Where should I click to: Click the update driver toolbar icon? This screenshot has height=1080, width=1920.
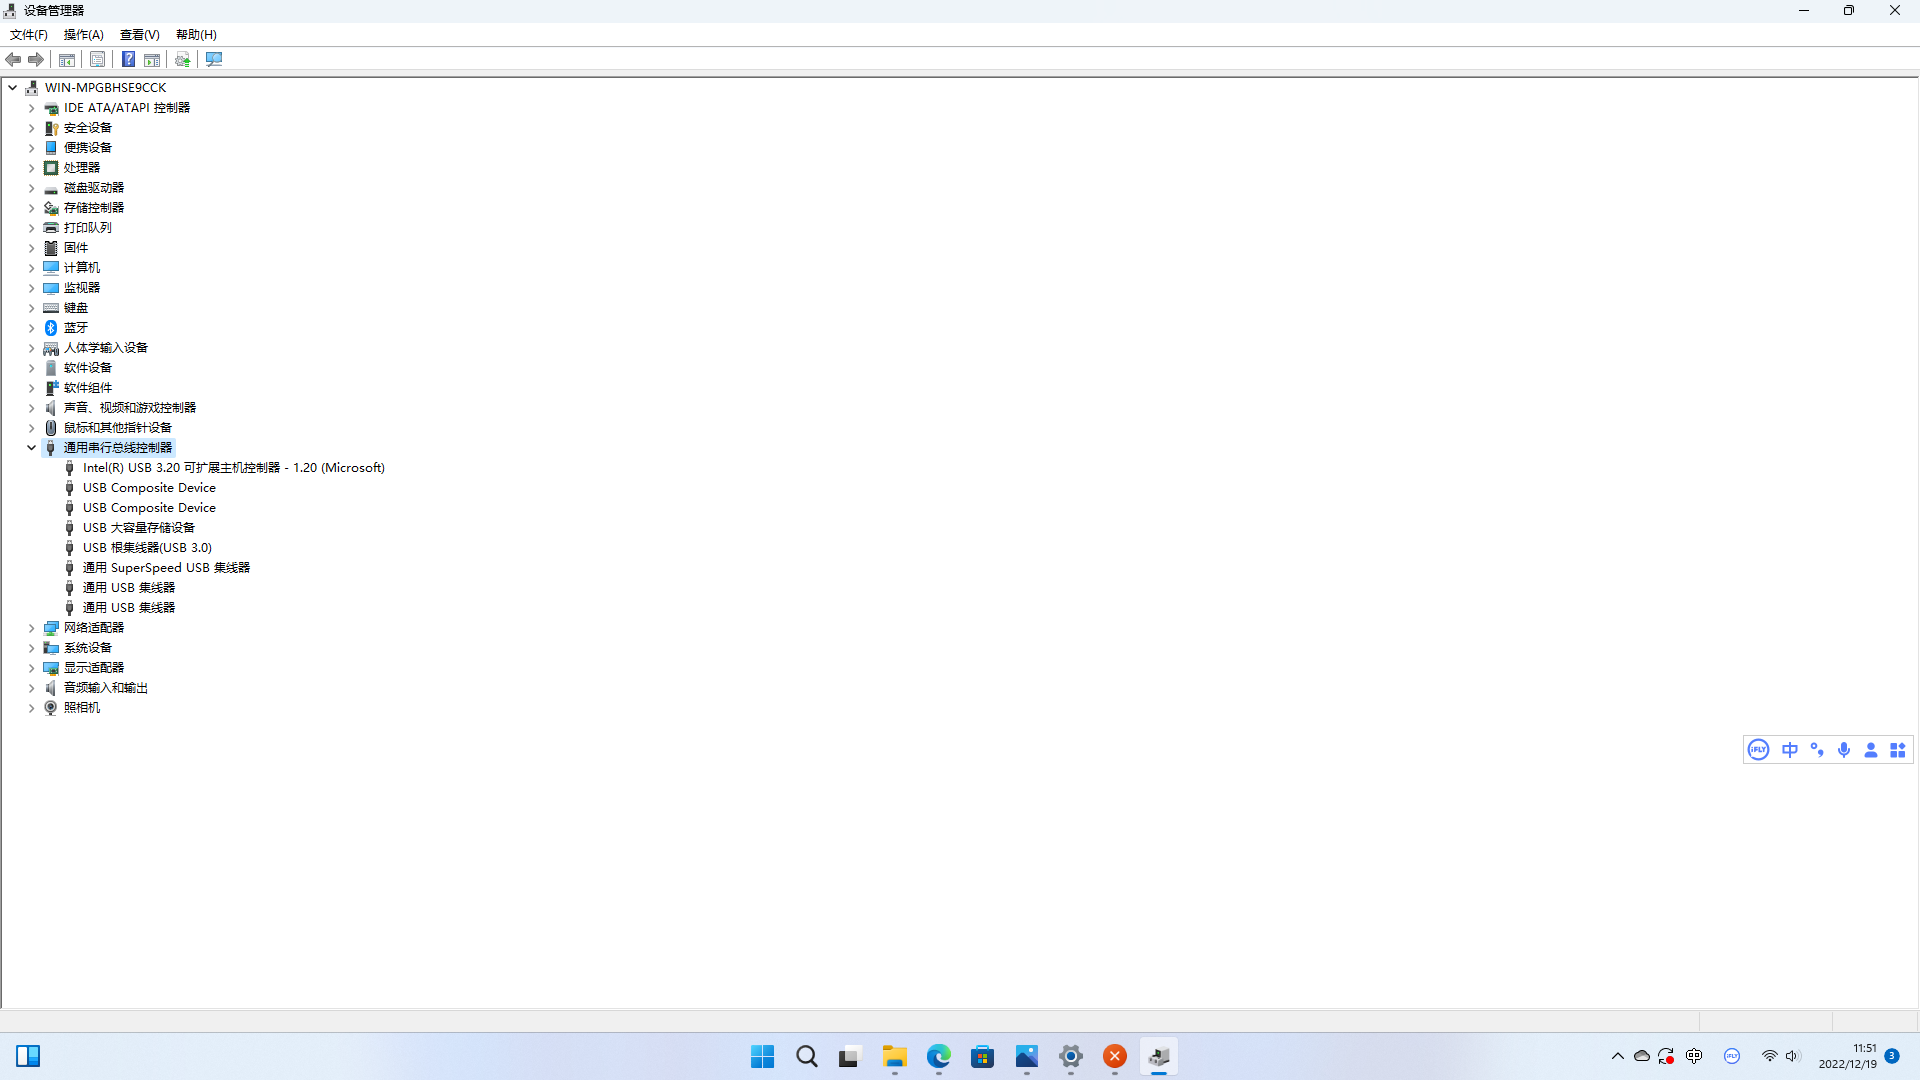tap(183, 60)
